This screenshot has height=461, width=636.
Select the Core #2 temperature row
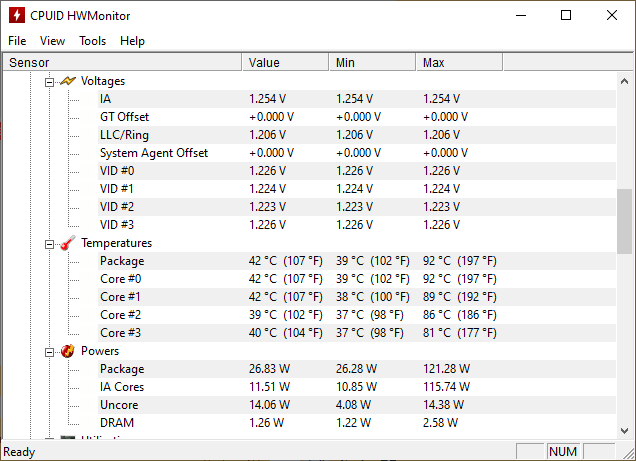(x=357, y=315)
